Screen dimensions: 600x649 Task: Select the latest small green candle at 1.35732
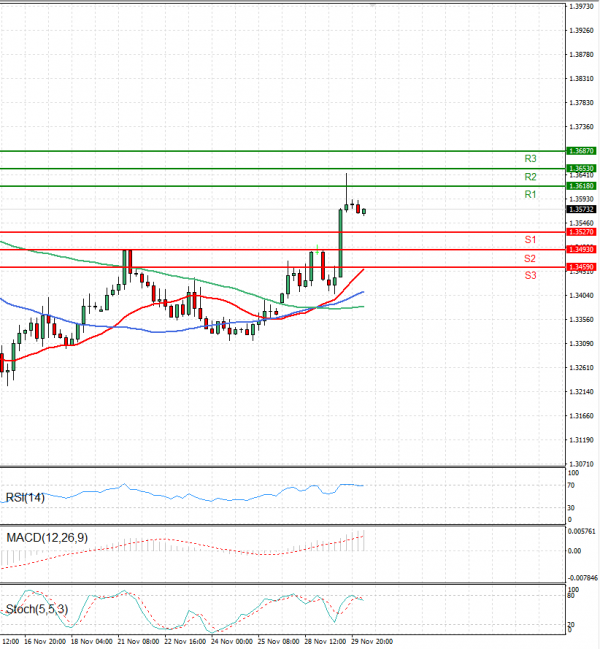(364, 212)
